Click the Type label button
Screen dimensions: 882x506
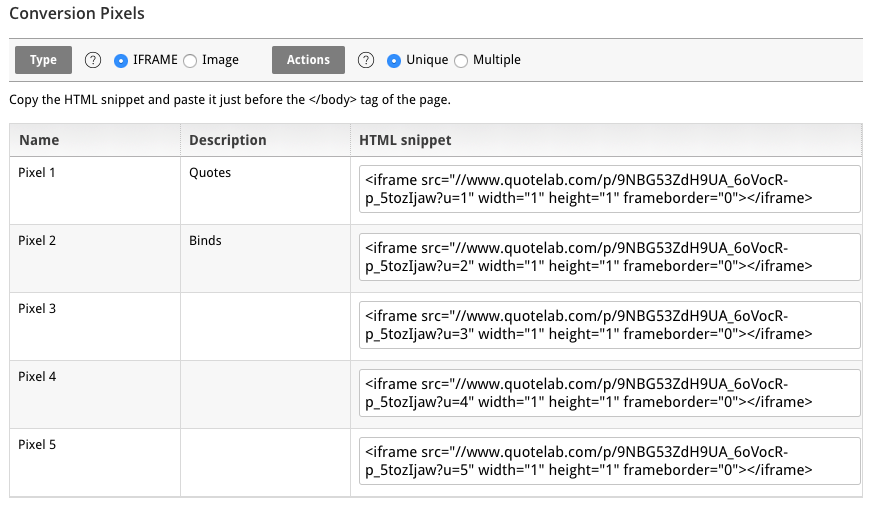click(x=43, y=60)
